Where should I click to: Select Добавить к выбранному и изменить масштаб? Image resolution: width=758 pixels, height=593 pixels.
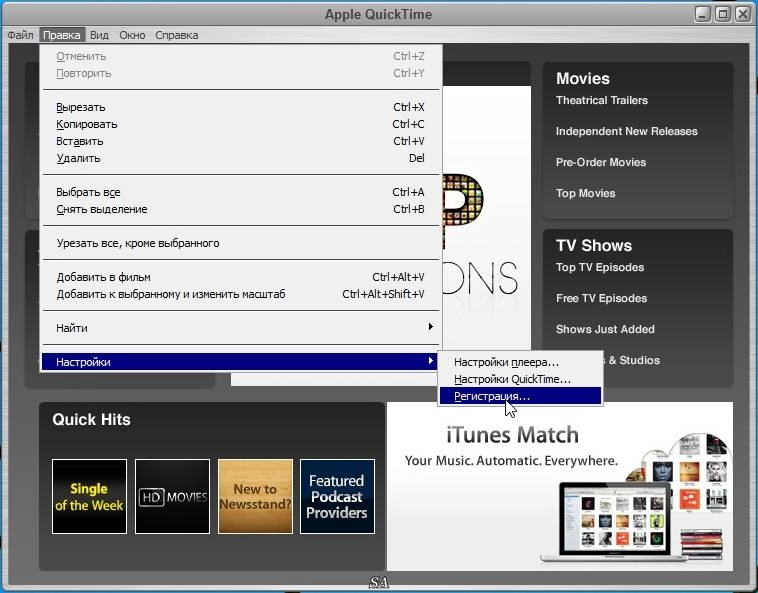240,294
